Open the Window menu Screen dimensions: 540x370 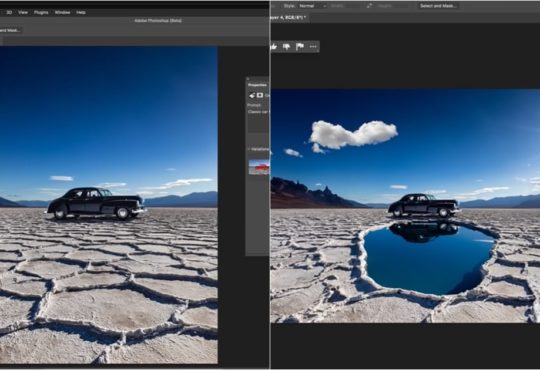(x=63, y=12)
